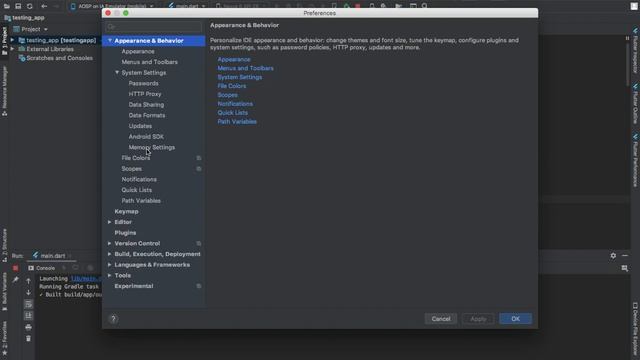Expand testing_app project tree node
This screenshot has width=640, height=360.
pos(12,40)
